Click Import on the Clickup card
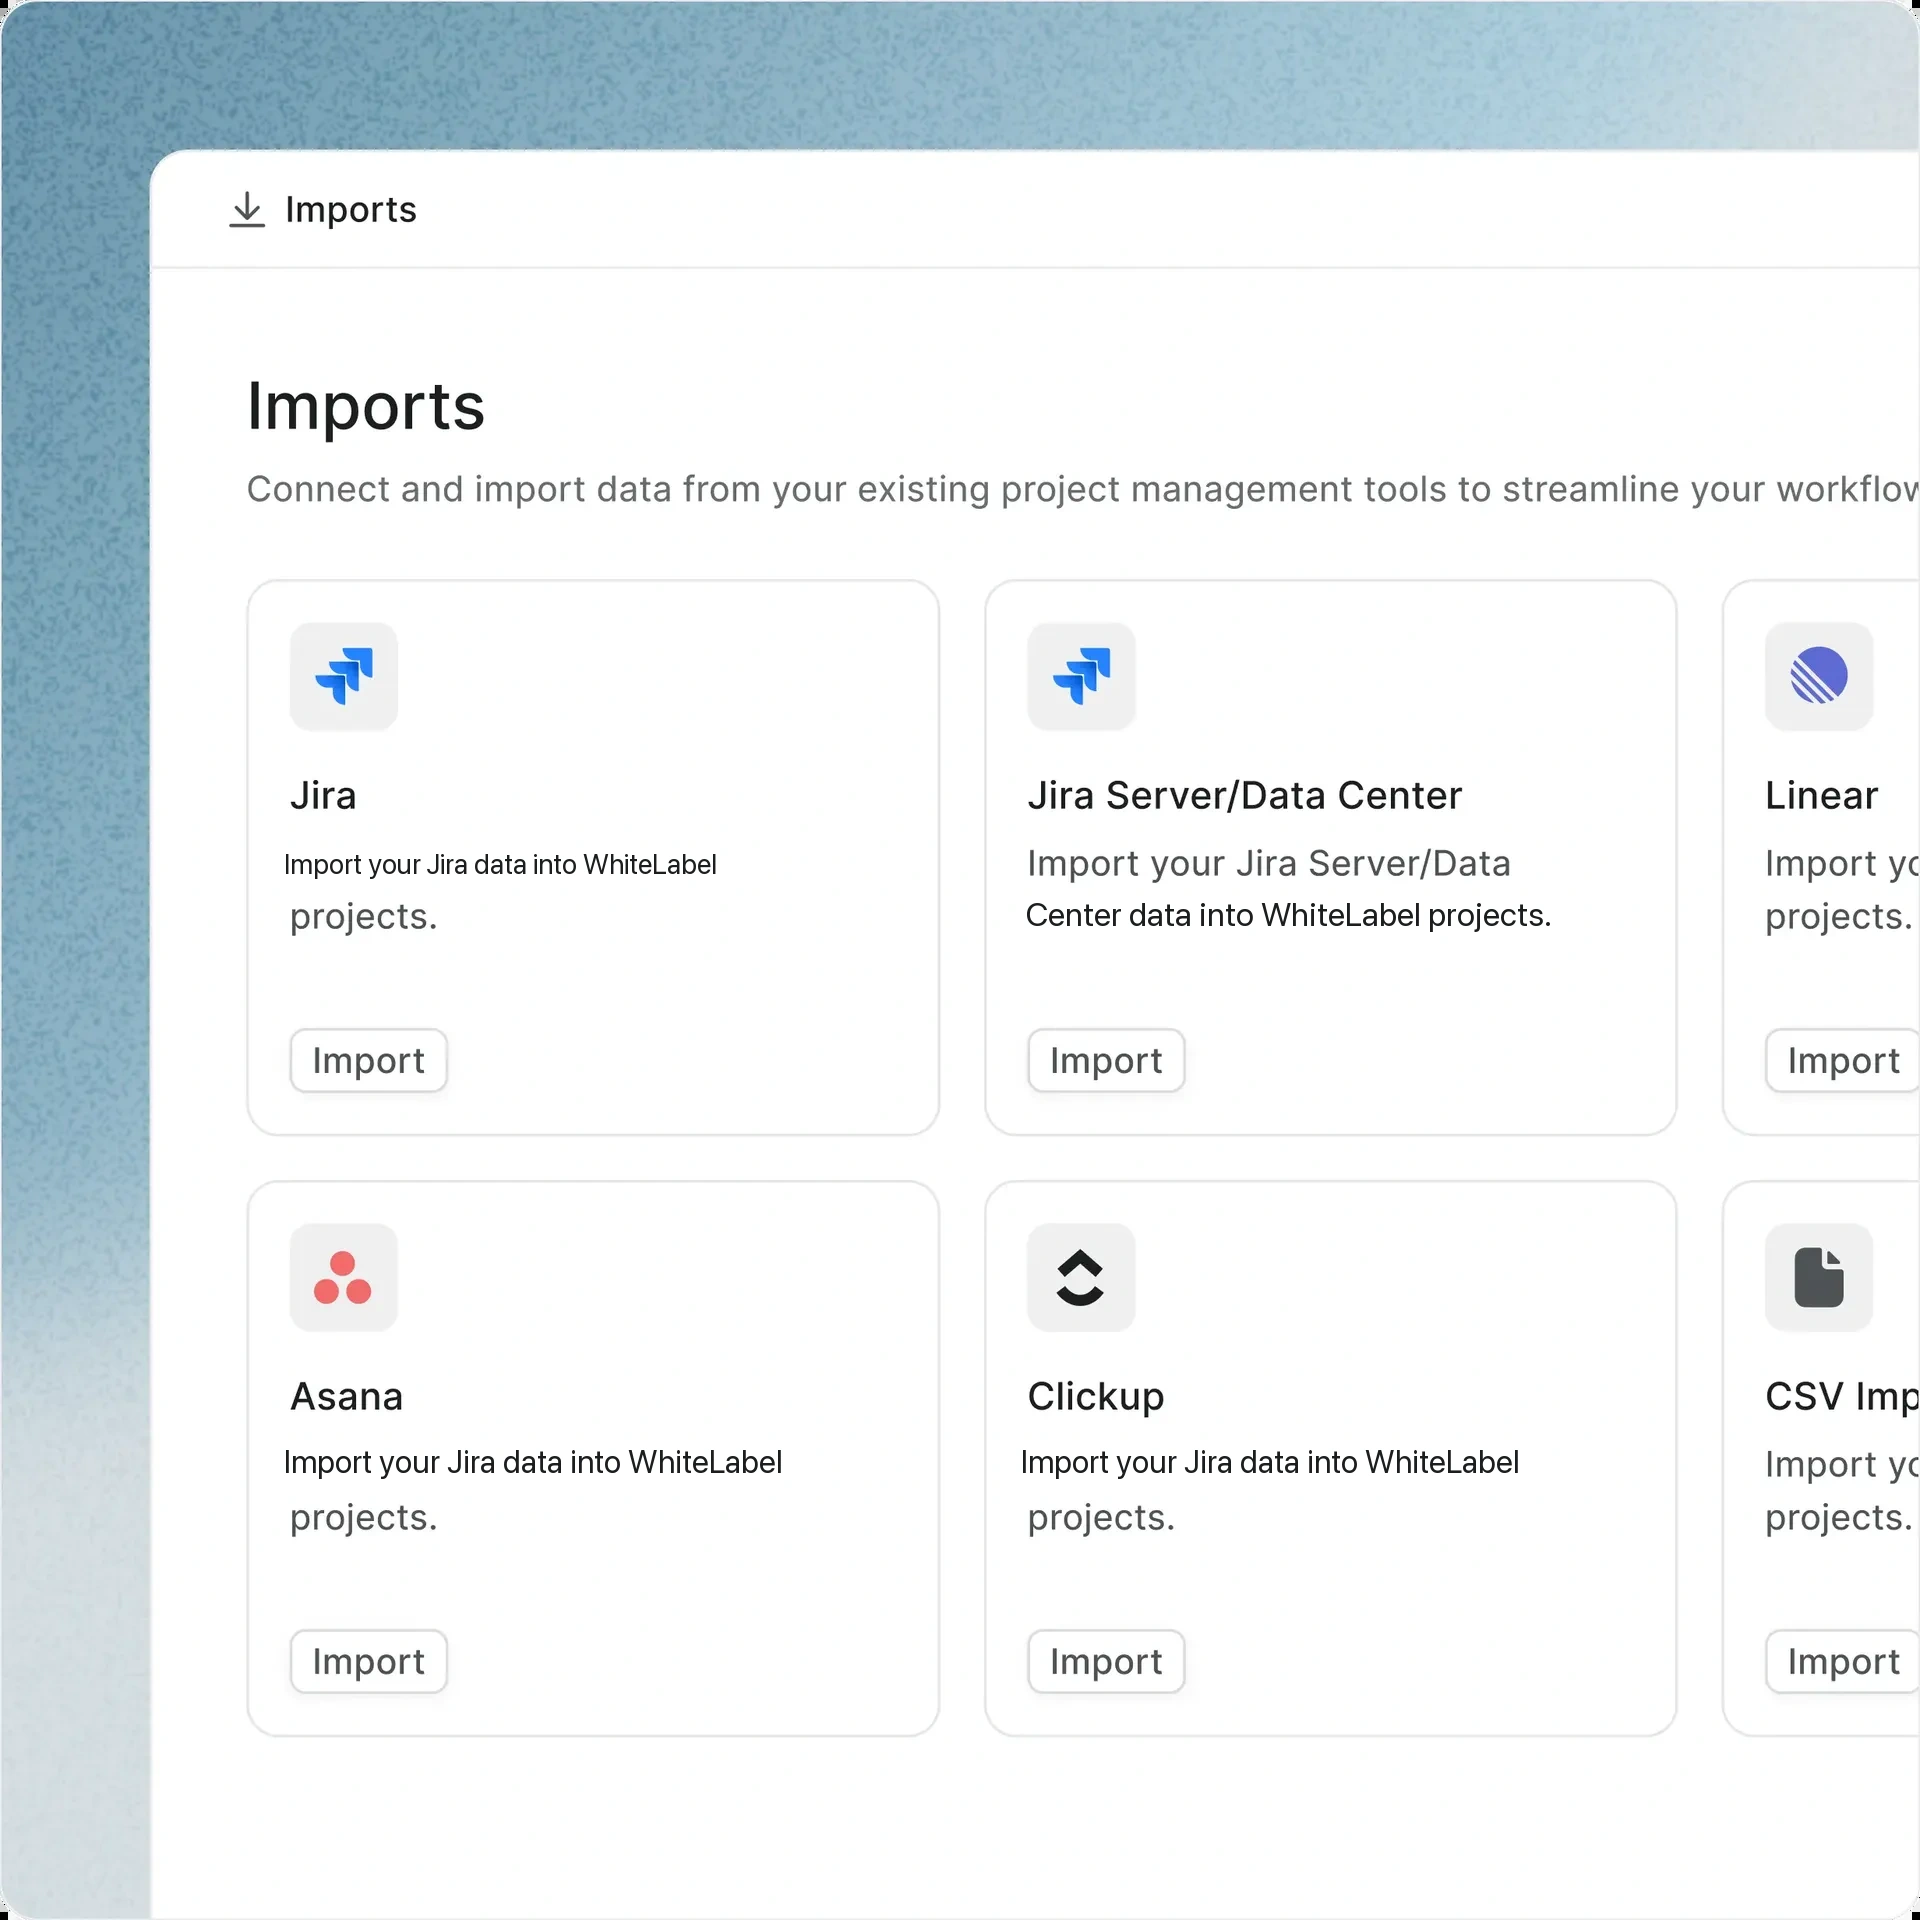The width and height of the screenshot is (1920, 1920). tap(1106, 1661)
